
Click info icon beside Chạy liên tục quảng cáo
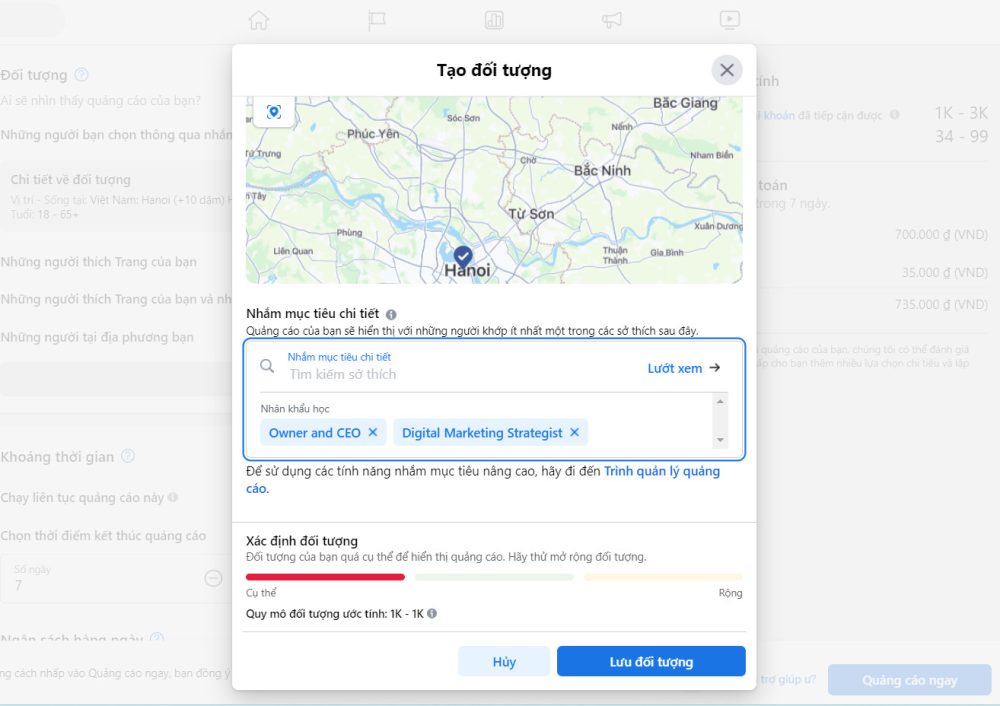pyautogui.click(x=172, y=497)
